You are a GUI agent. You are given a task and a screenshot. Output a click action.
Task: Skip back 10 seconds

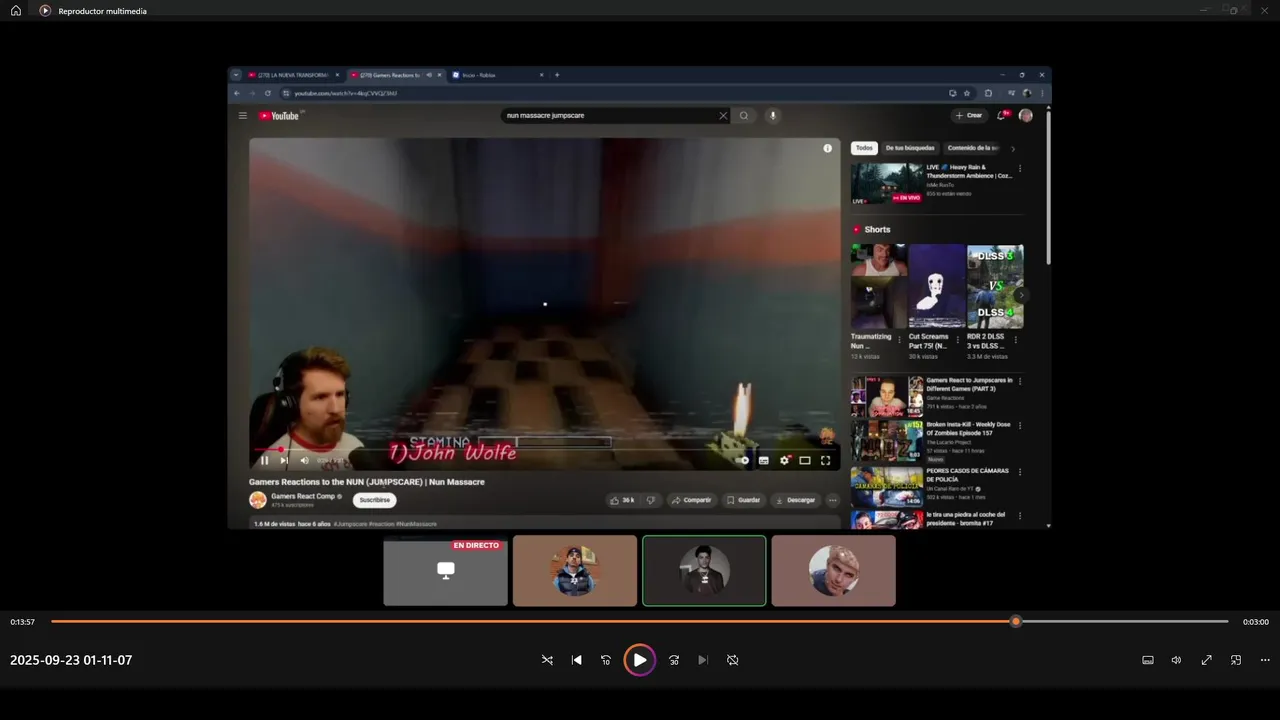[x=606, y=660]
